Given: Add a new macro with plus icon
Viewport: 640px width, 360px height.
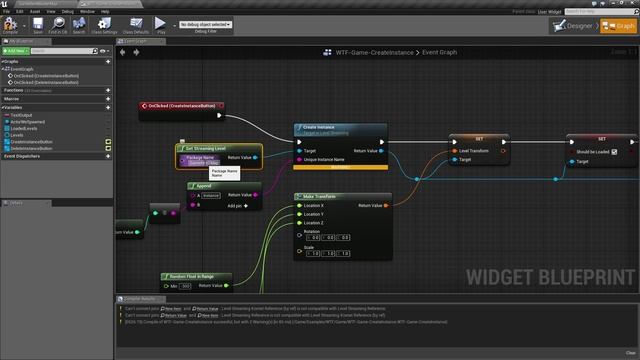Looking at the screenshot, I should point(108,99).
